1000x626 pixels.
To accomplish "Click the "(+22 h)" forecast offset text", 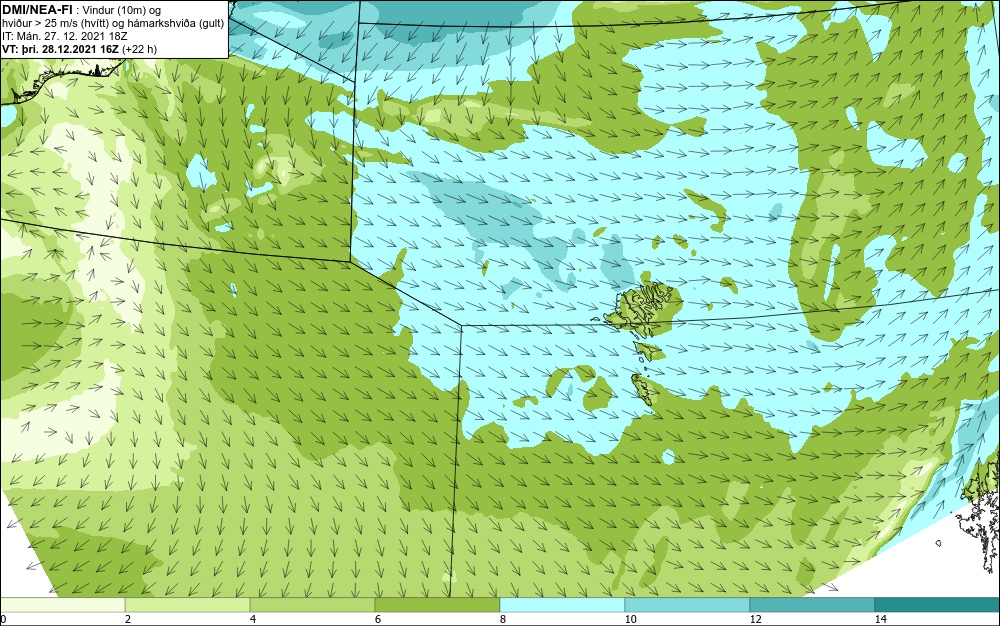I will [139, 49].
